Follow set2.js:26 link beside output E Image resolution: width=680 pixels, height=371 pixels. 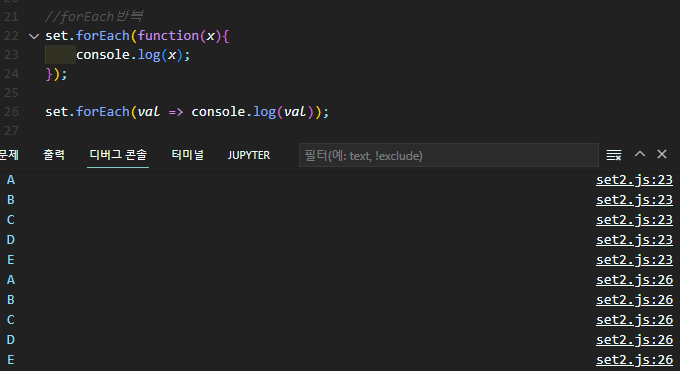pyautogui.click(x=634, y=360)
